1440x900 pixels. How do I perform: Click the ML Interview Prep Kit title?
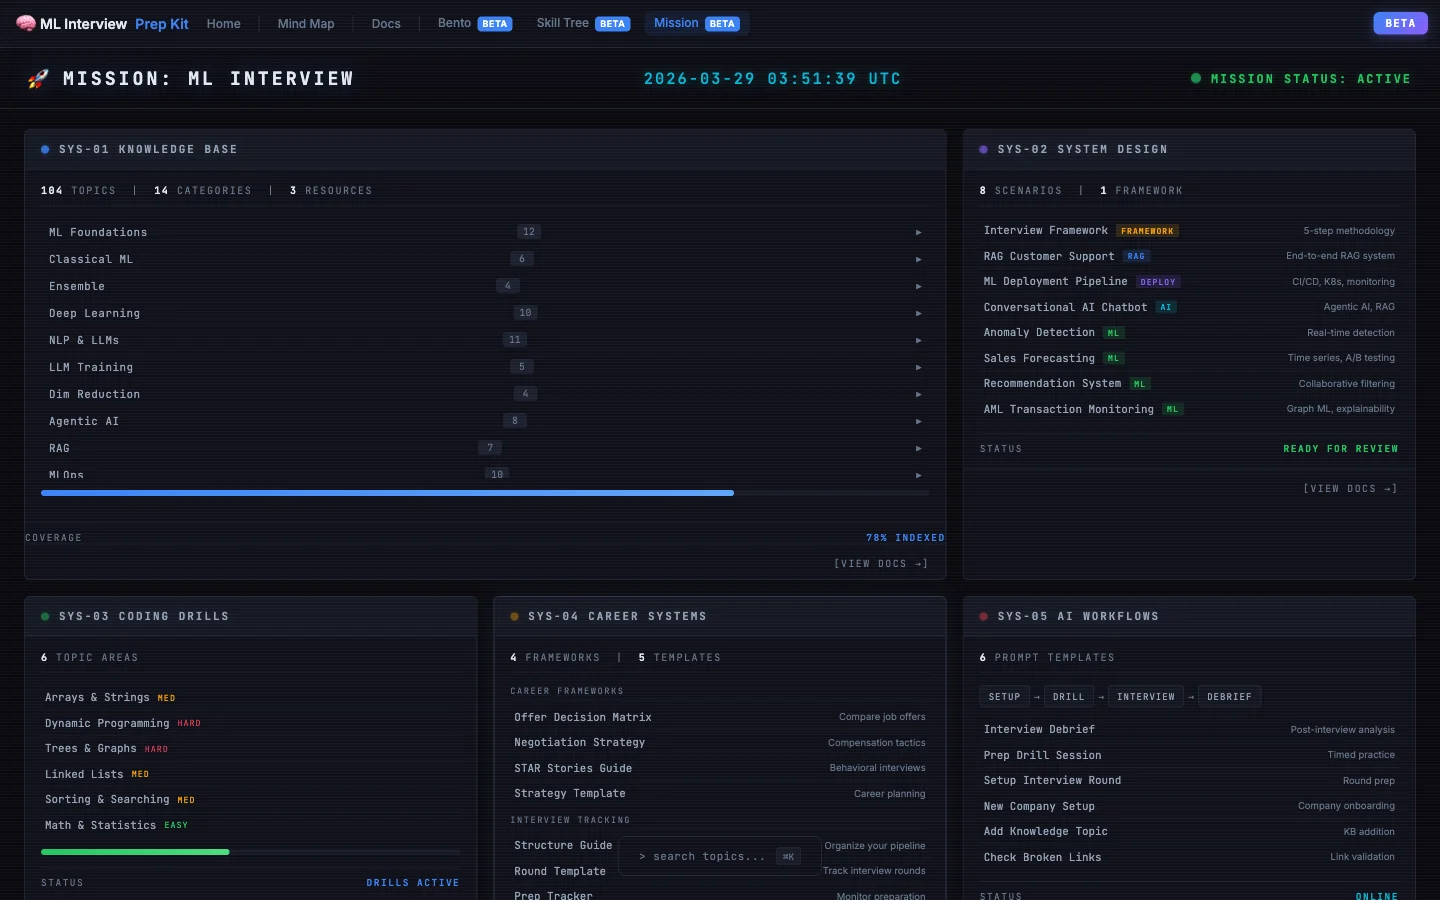(114, 24)
